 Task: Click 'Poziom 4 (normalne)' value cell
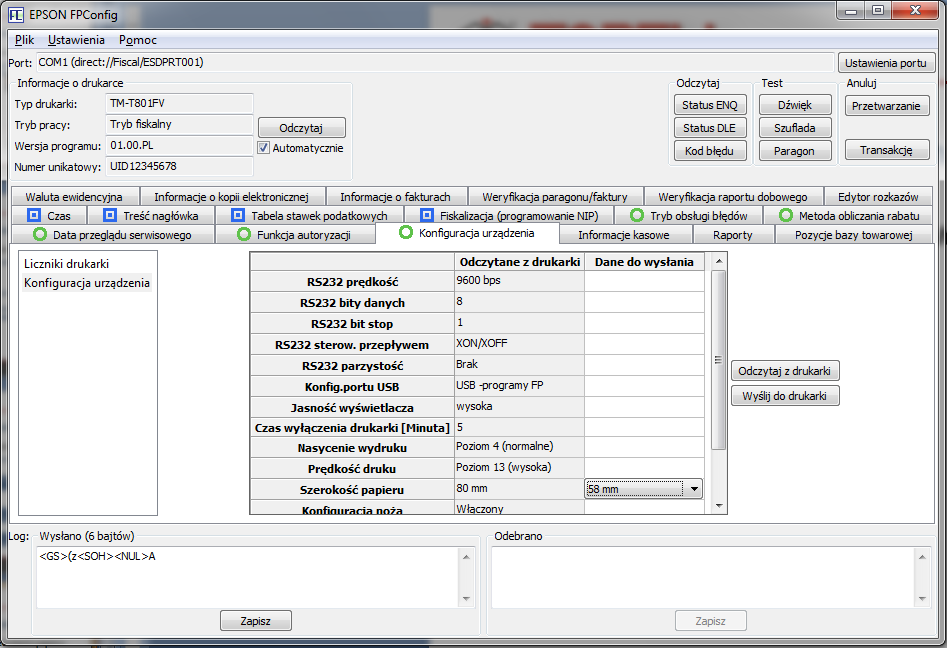pos(519,447)
